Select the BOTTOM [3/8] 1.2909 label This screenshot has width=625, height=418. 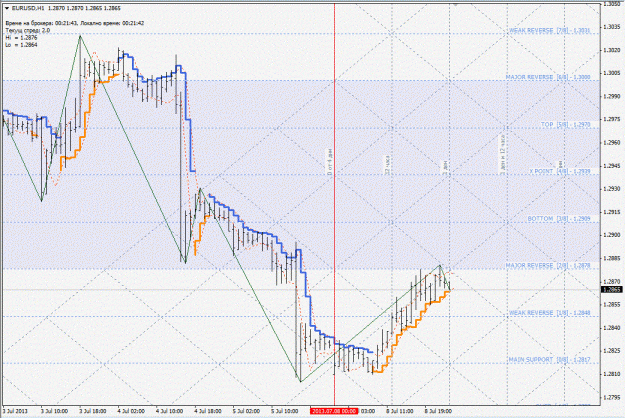[559, 219]
